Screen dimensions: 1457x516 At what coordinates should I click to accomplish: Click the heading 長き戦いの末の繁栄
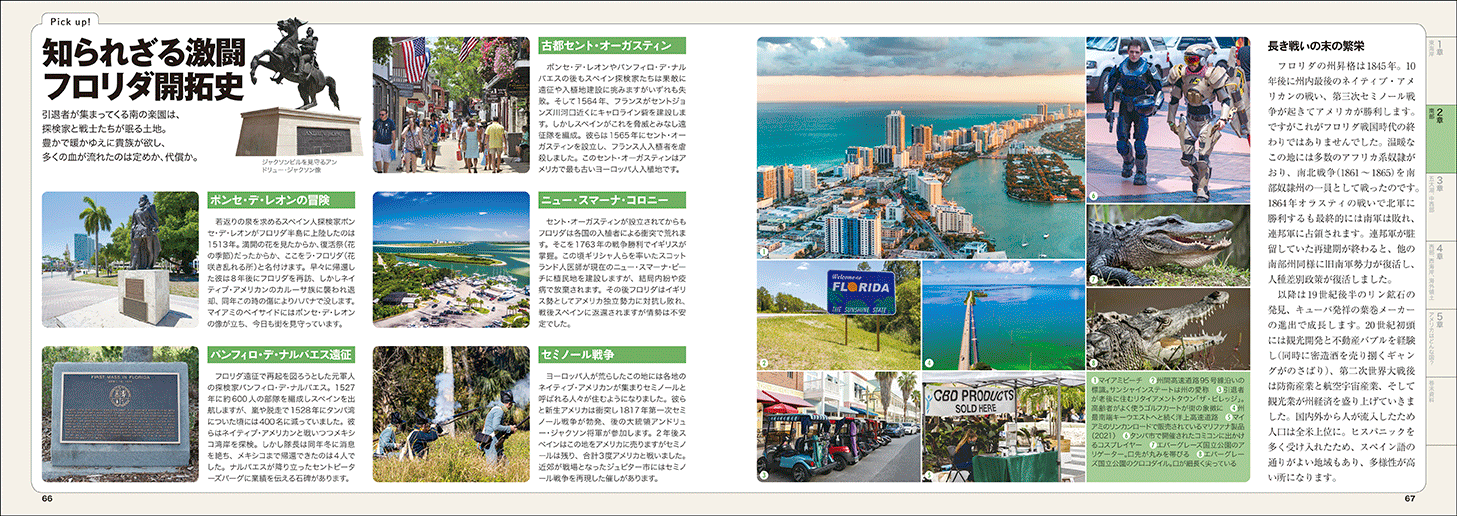tap(1314, 45)
